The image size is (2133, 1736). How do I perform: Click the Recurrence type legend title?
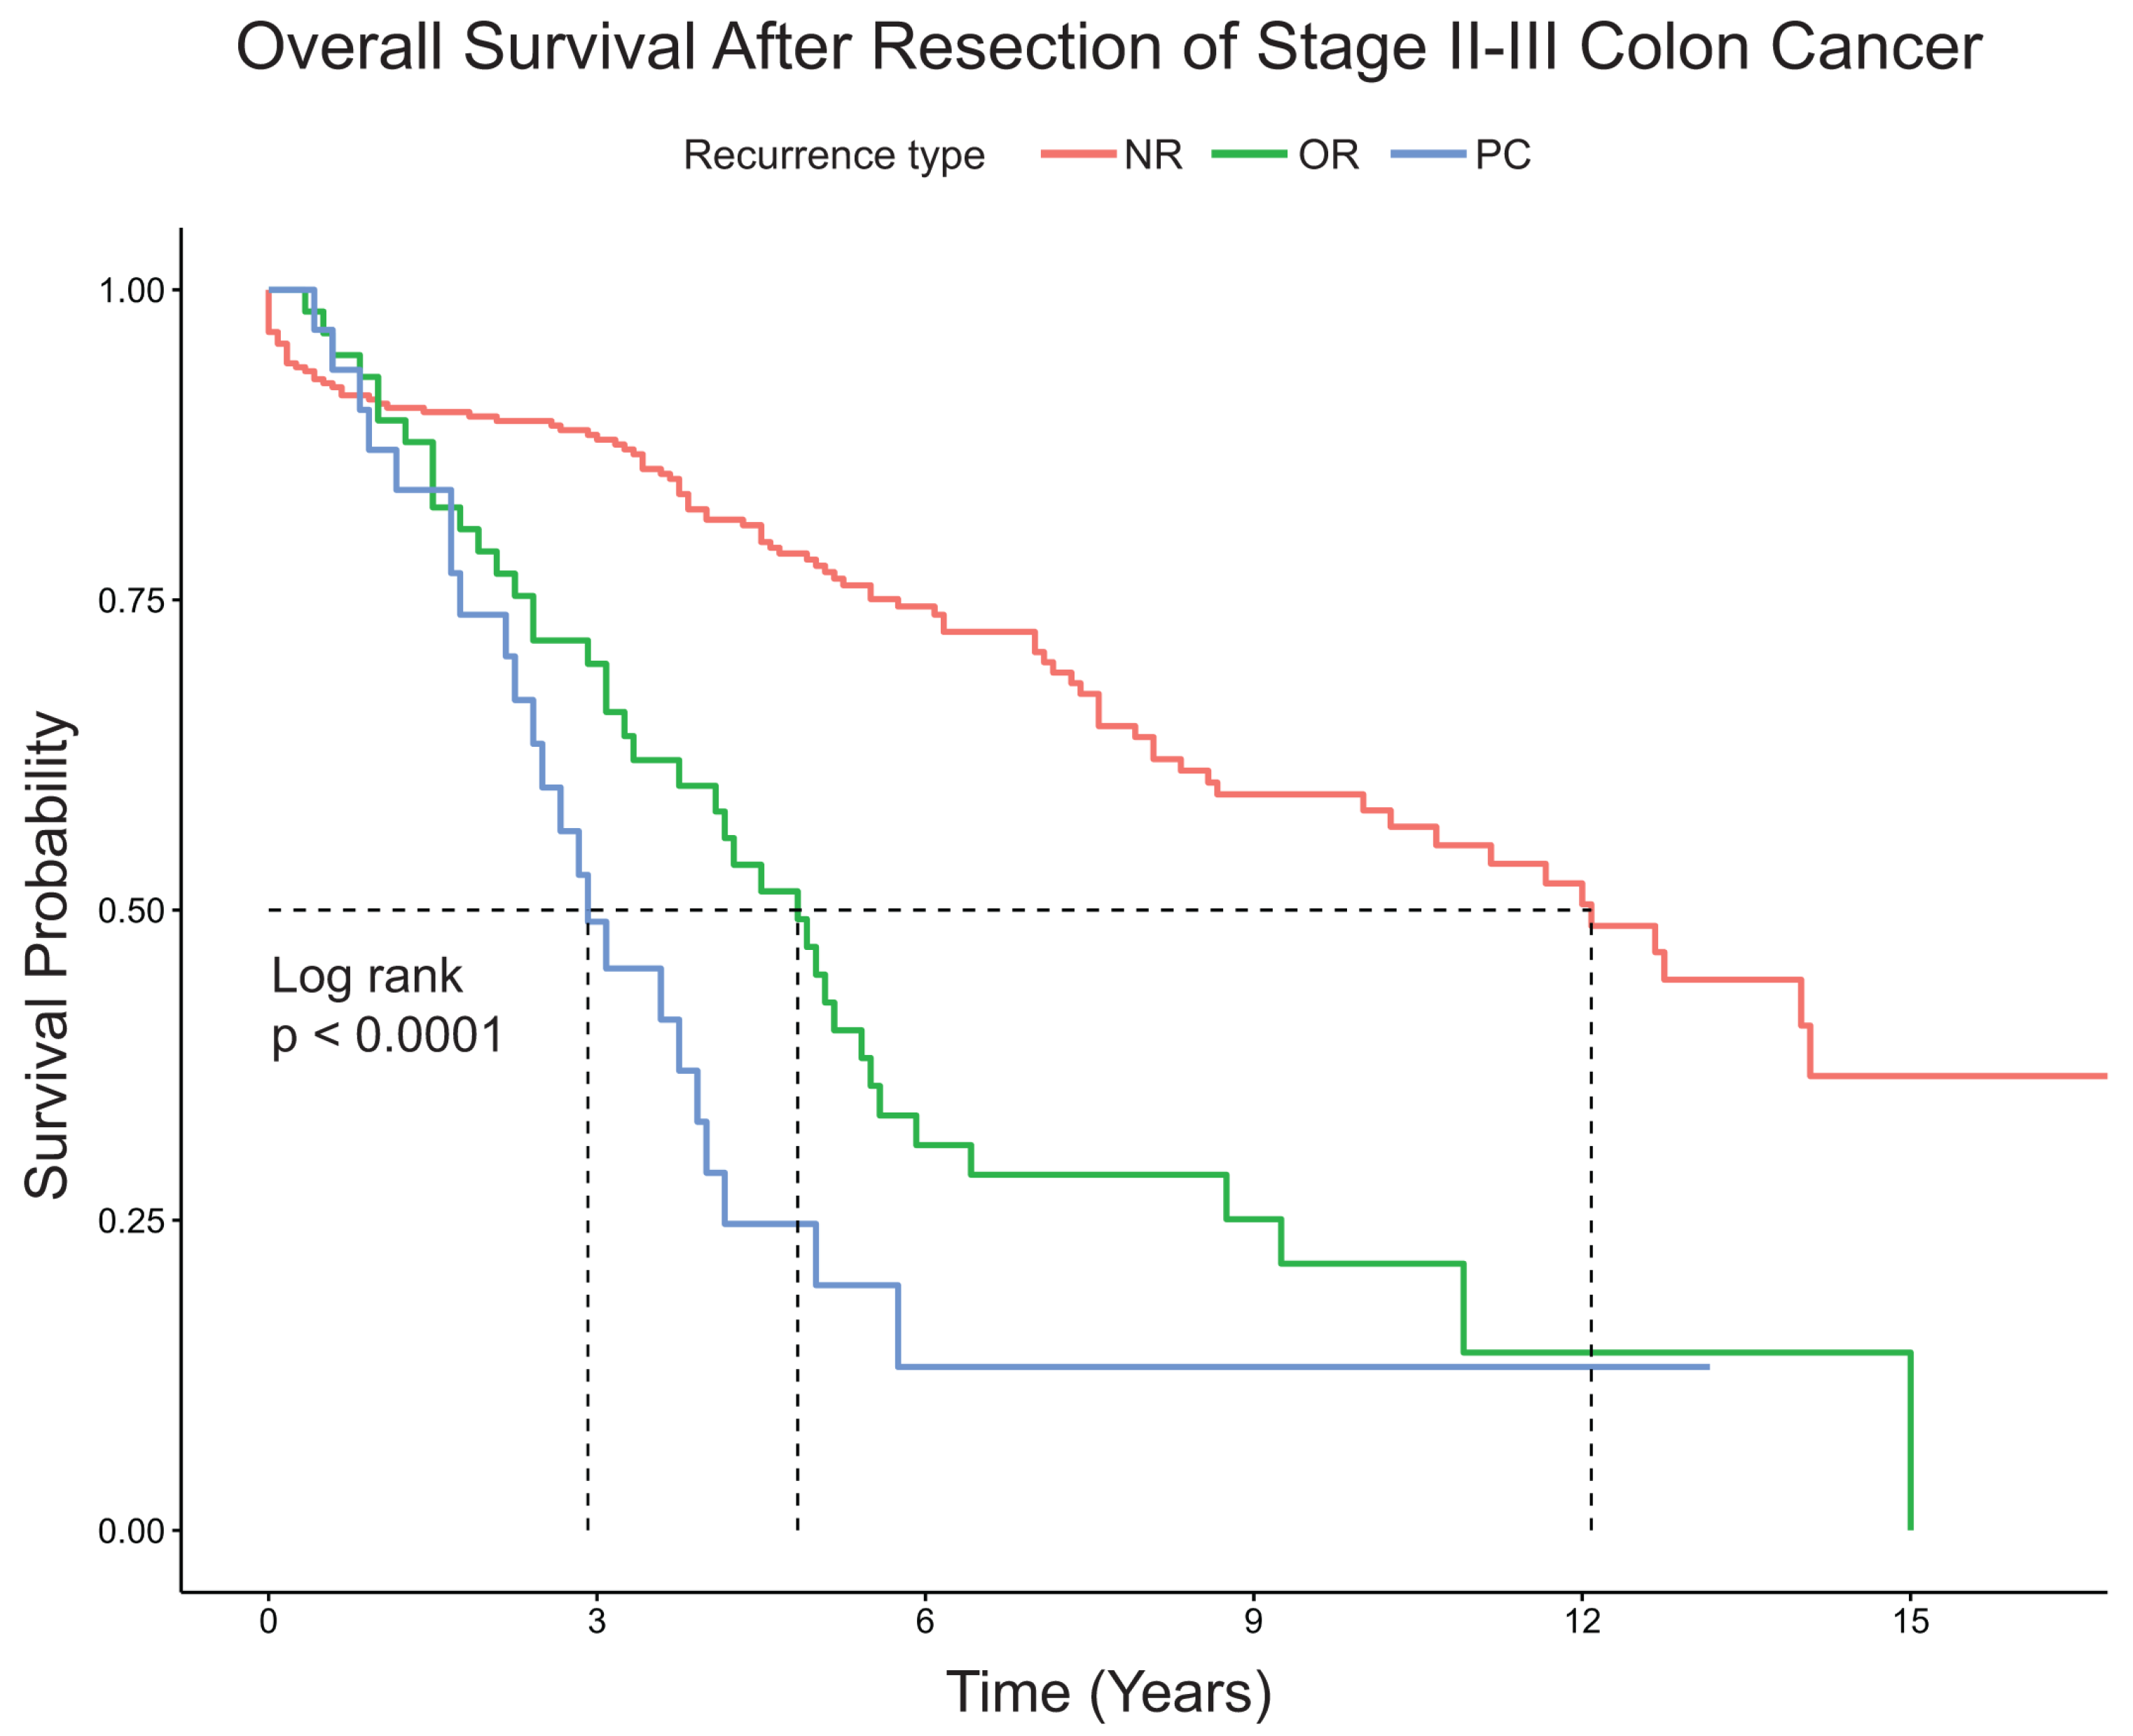tap(834, 156)
